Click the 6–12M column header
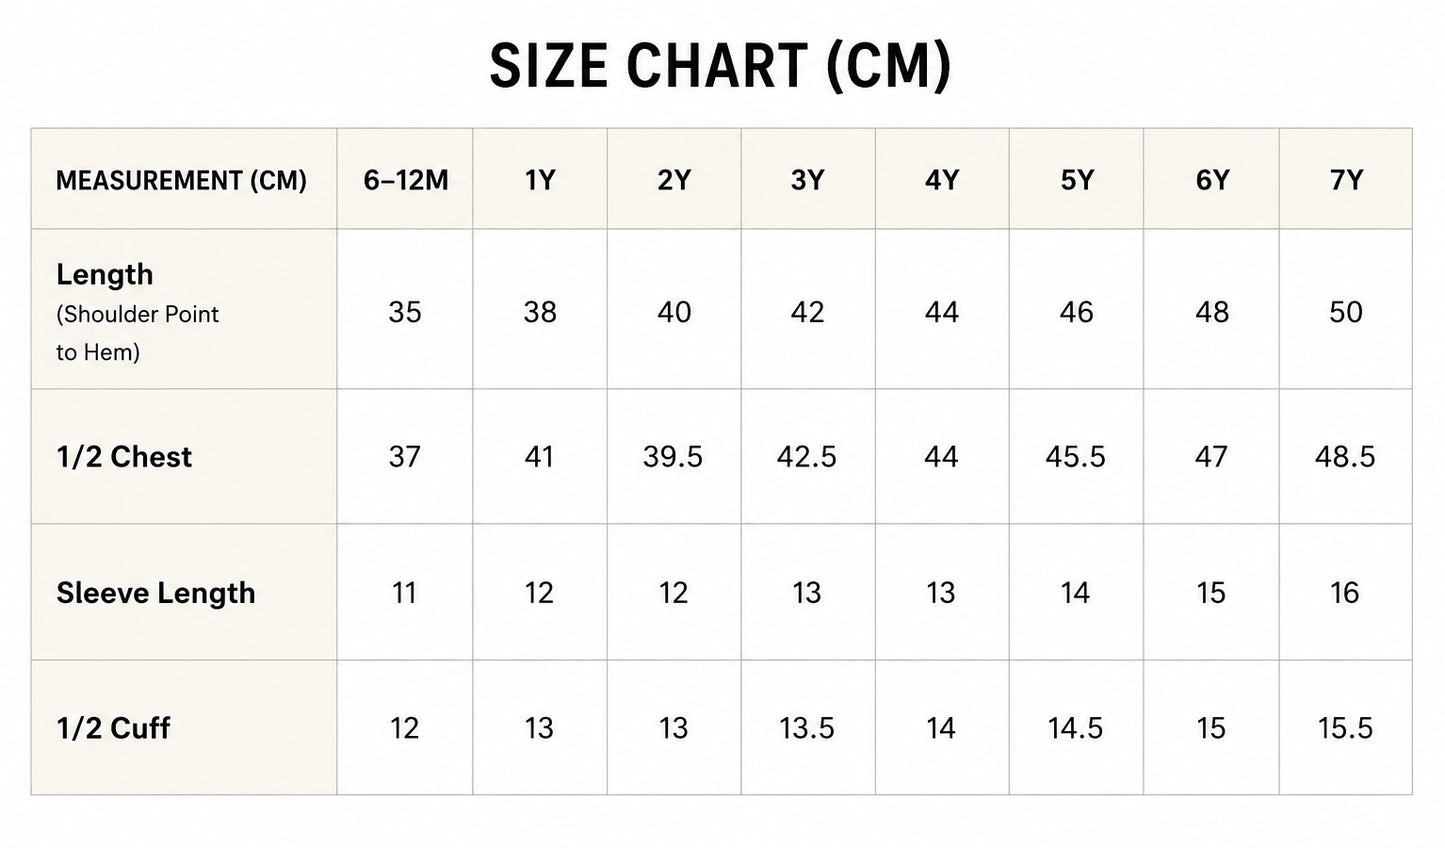1445x848 pixels. point(406,180)
